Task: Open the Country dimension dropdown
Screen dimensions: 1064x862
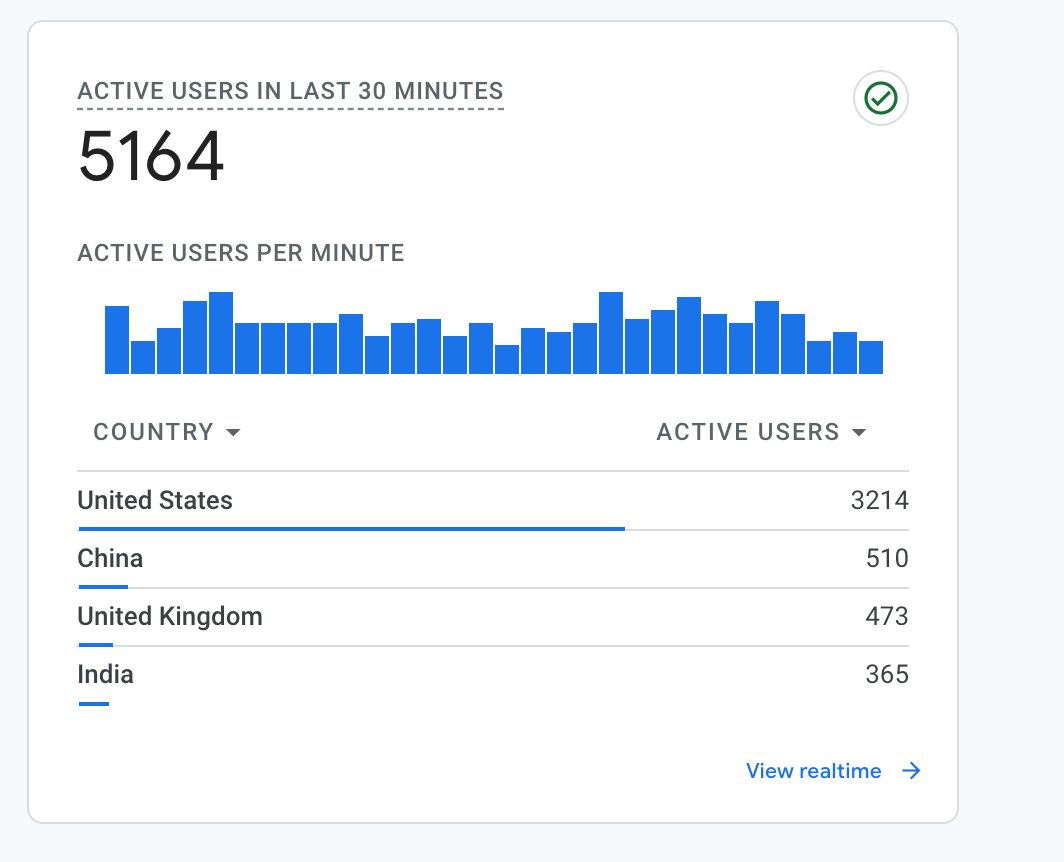Action: [x=167, y=432]
